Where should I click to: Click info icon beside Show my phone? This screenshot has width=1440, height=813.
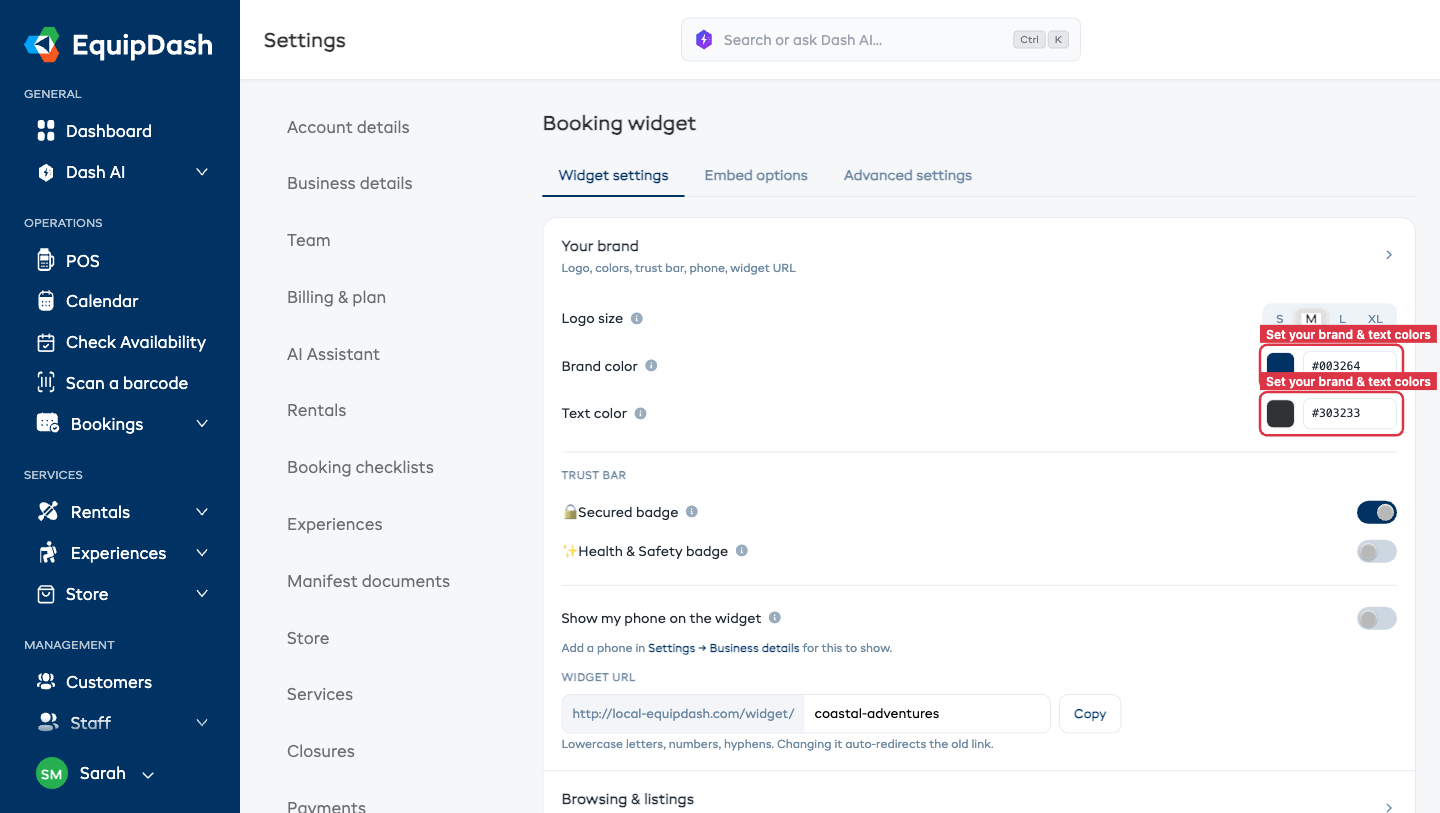click(x=775, y=618)
